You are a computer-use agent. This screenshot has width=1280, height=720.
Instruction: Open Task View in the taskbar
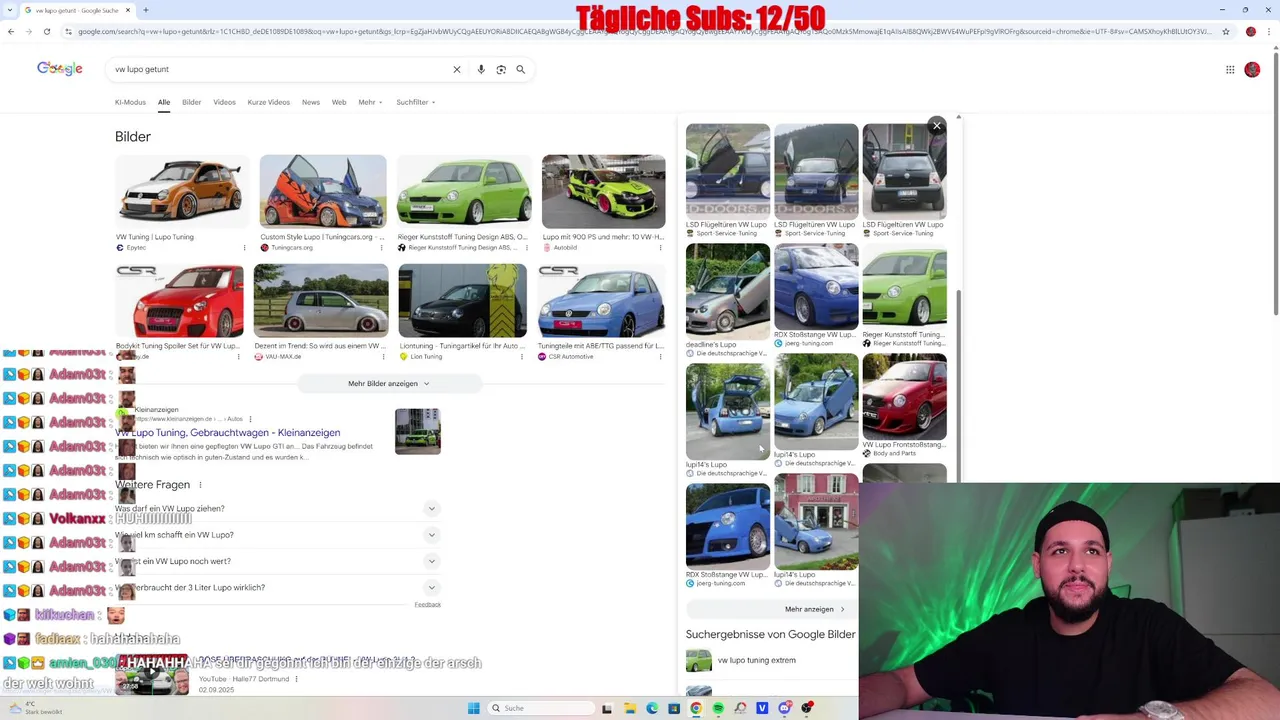click(x=607, y=708)
